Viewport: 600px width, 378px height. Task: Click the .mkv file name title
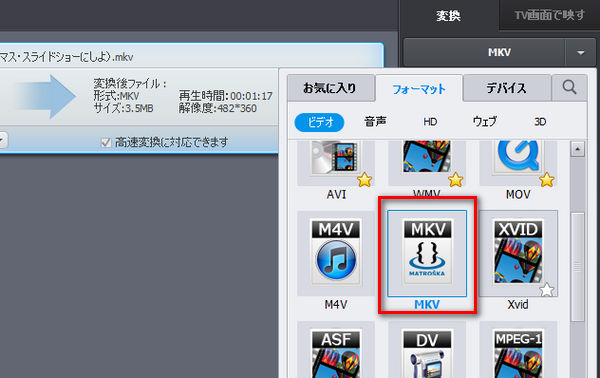pos(67,57)
